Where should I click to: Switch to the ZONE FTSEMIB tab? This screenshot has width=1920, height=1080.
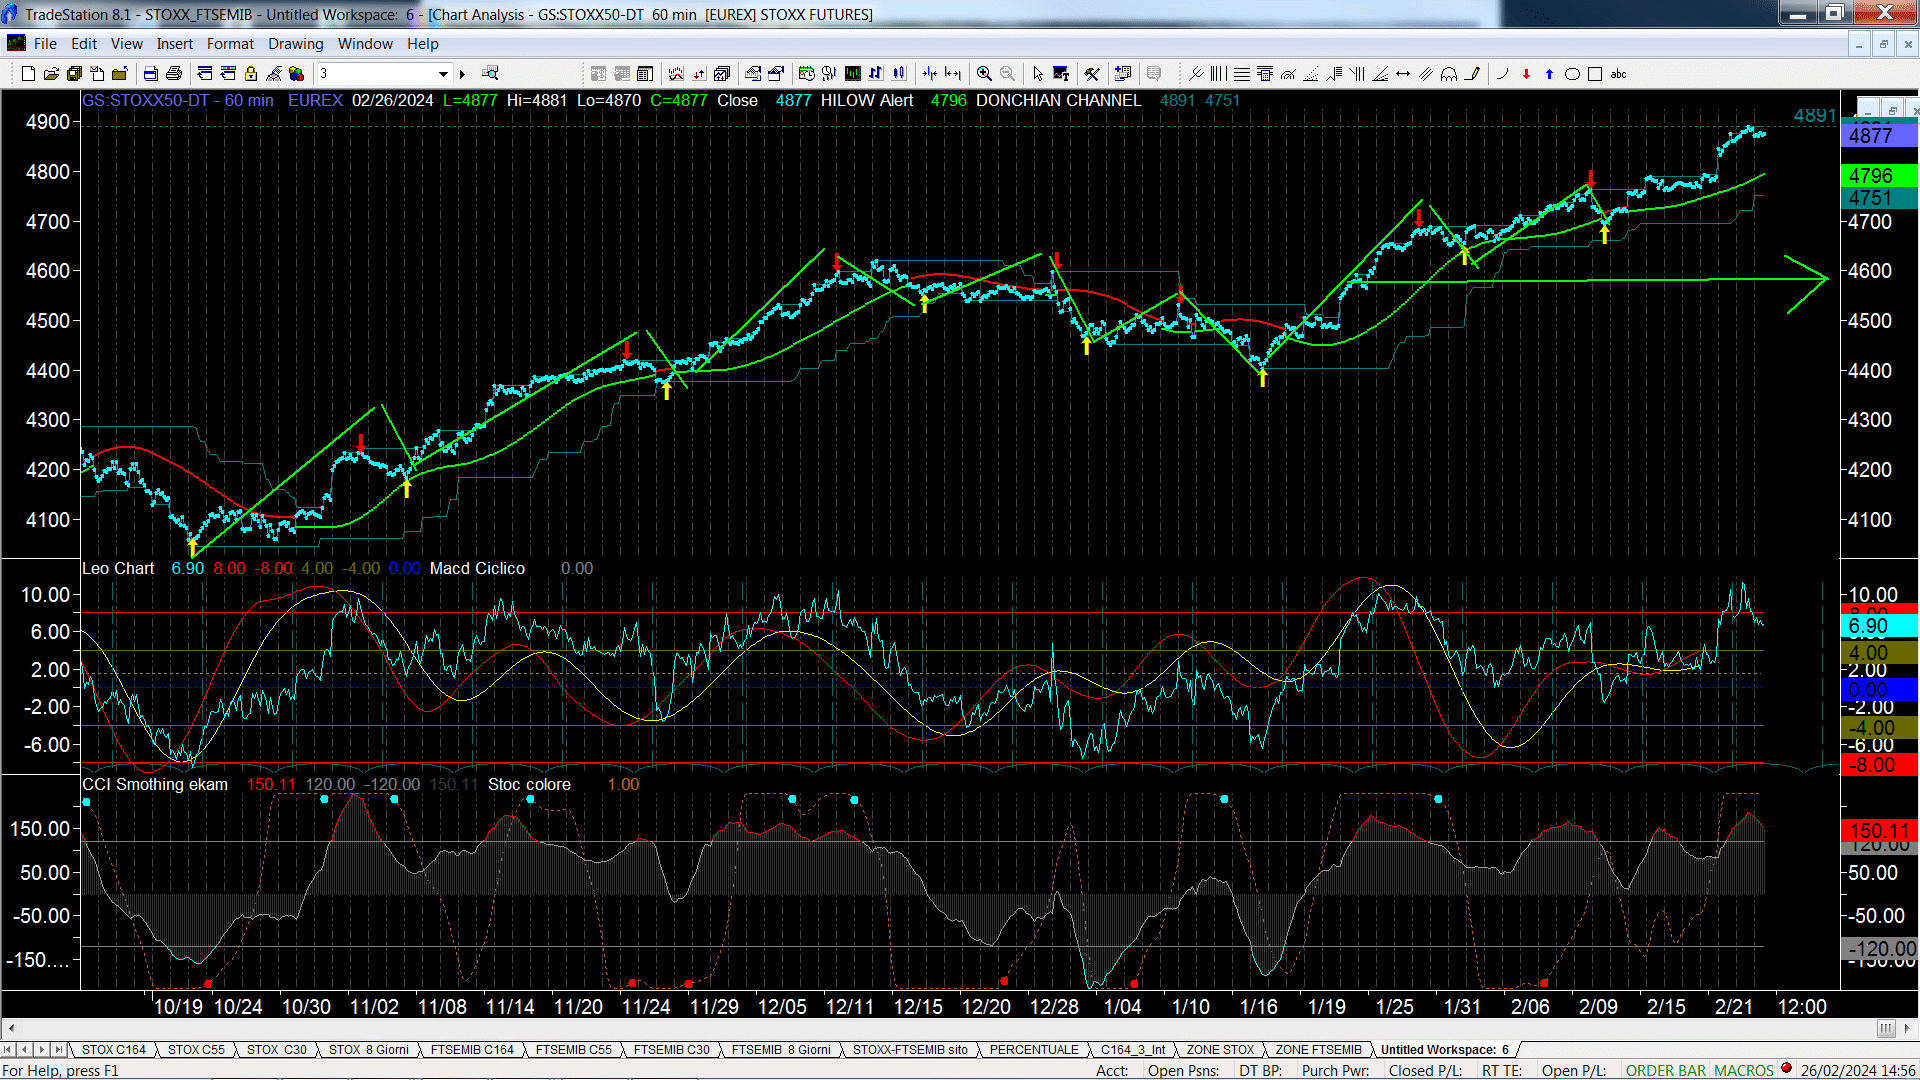click(1318, 1050)
